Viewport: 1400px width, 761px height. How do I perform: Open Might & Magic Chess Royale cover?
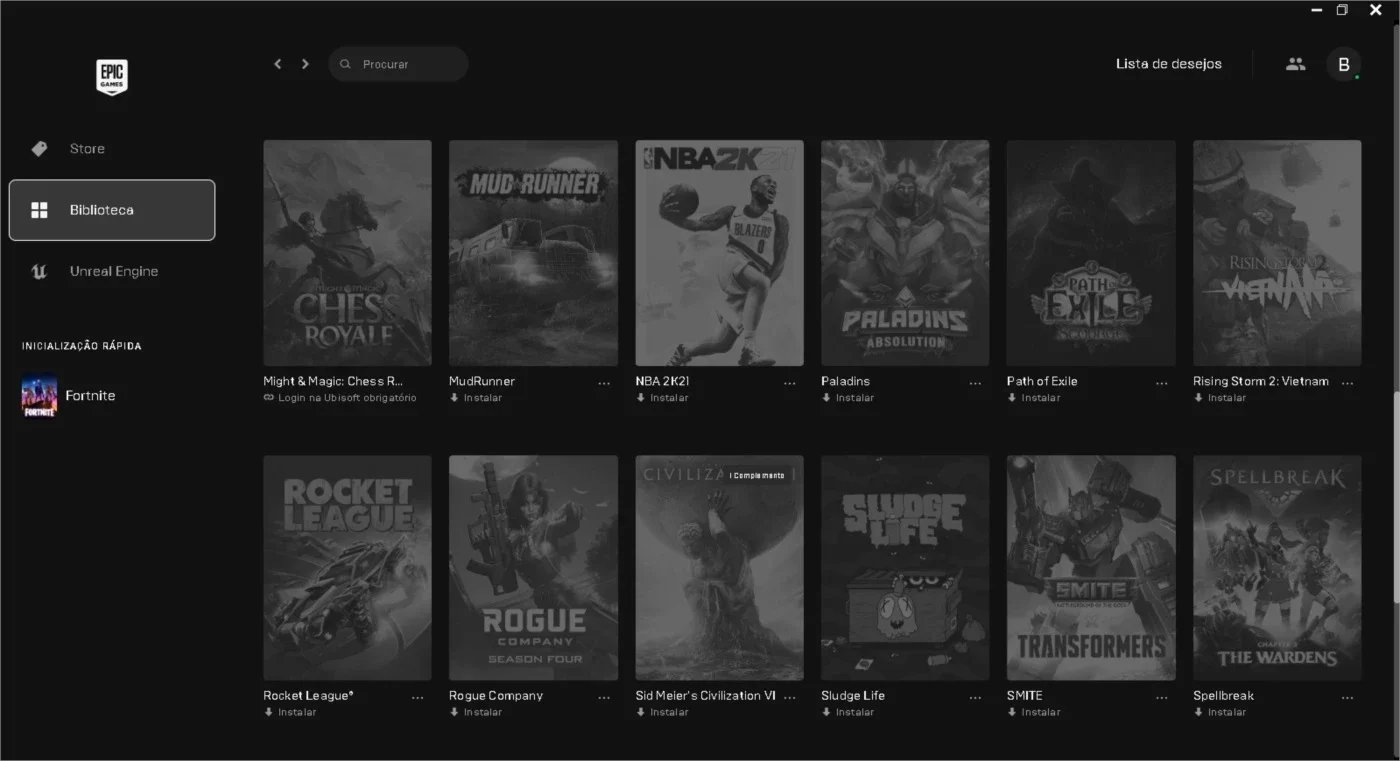tap(348, 253)
